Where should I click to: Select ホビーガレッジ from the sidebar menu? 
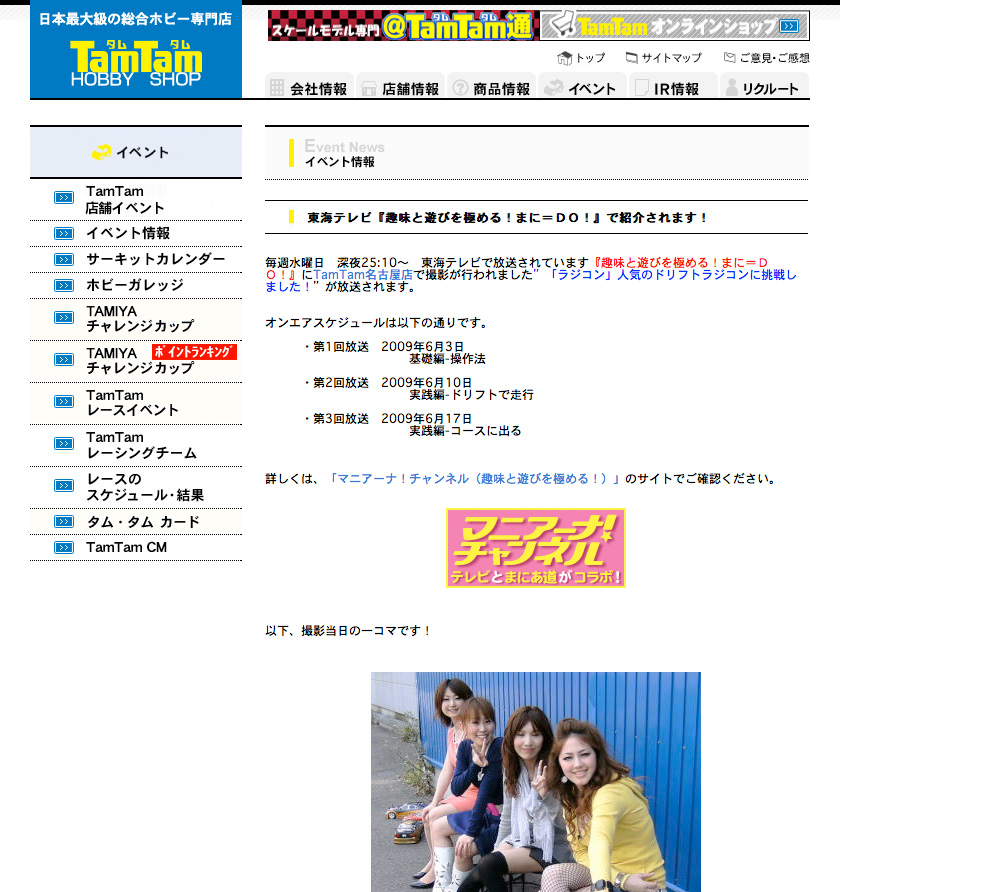(135, 285)
